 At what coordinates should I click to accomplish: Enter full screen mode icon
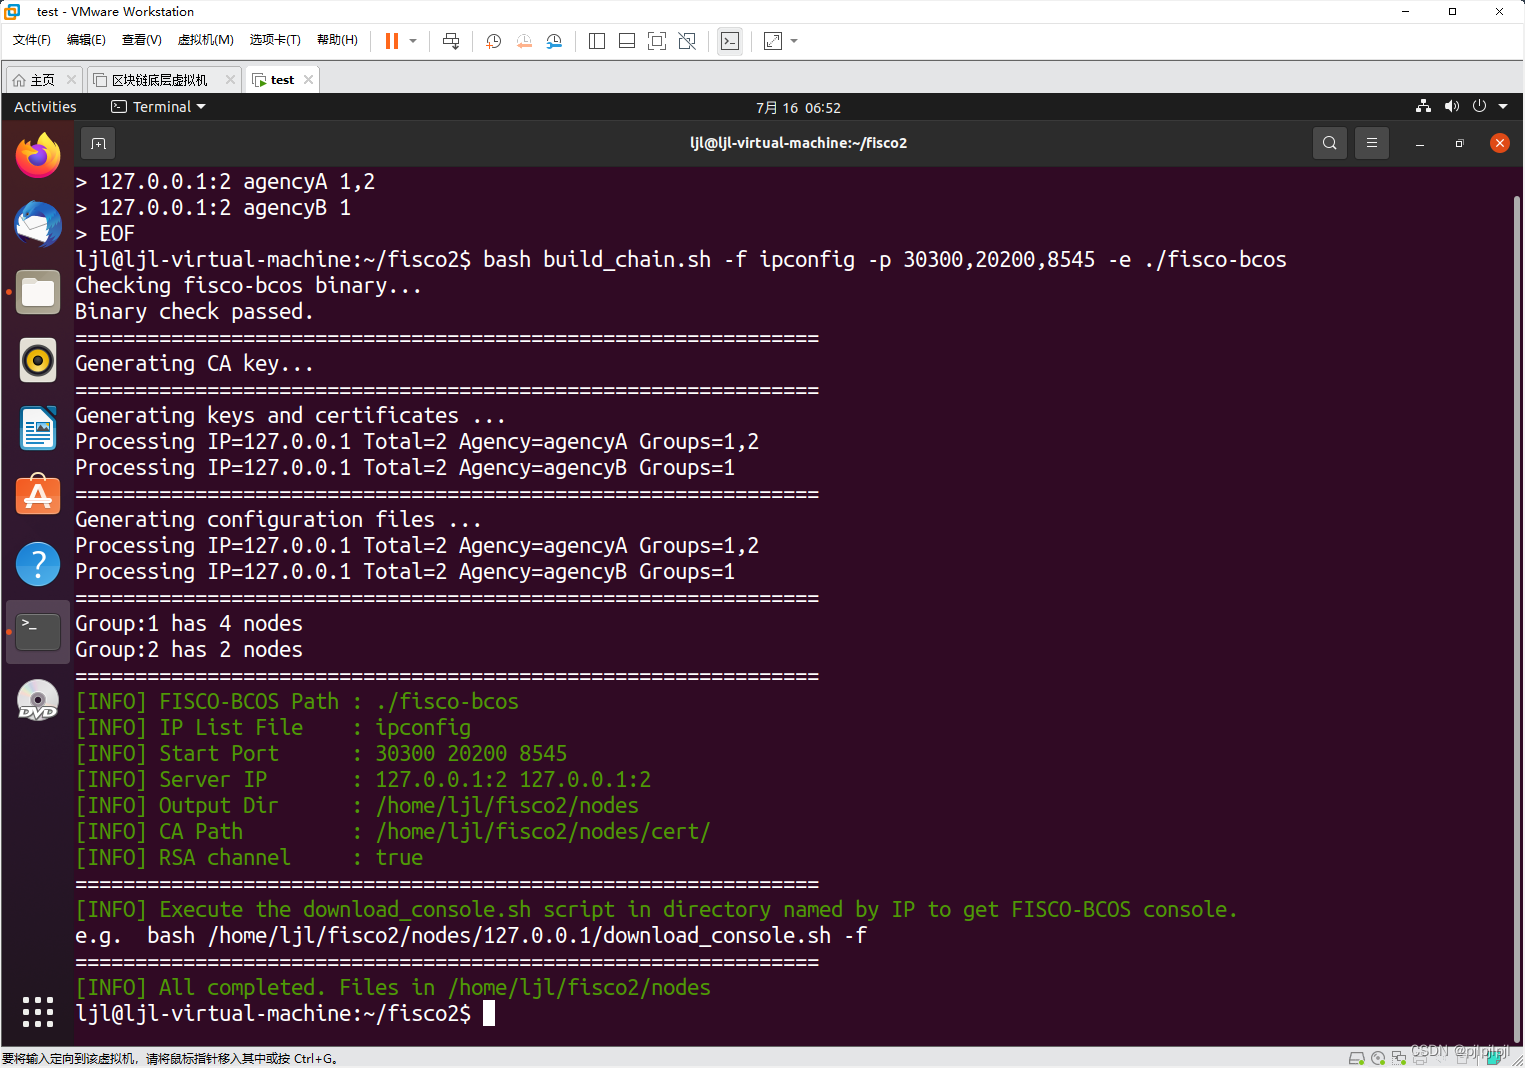coord(657,41)
